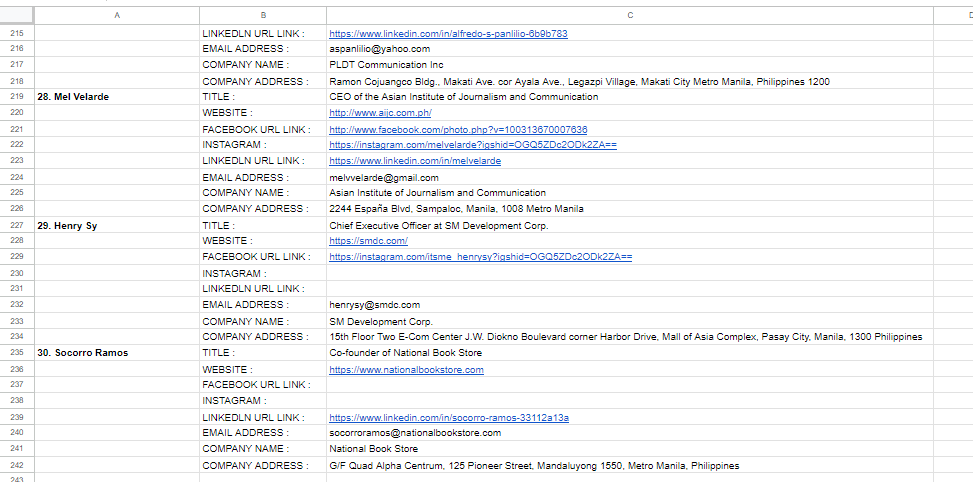Select socorroramos@nationalbookstore.com cell
973x482 pixels.
click(x=630, y=432)
